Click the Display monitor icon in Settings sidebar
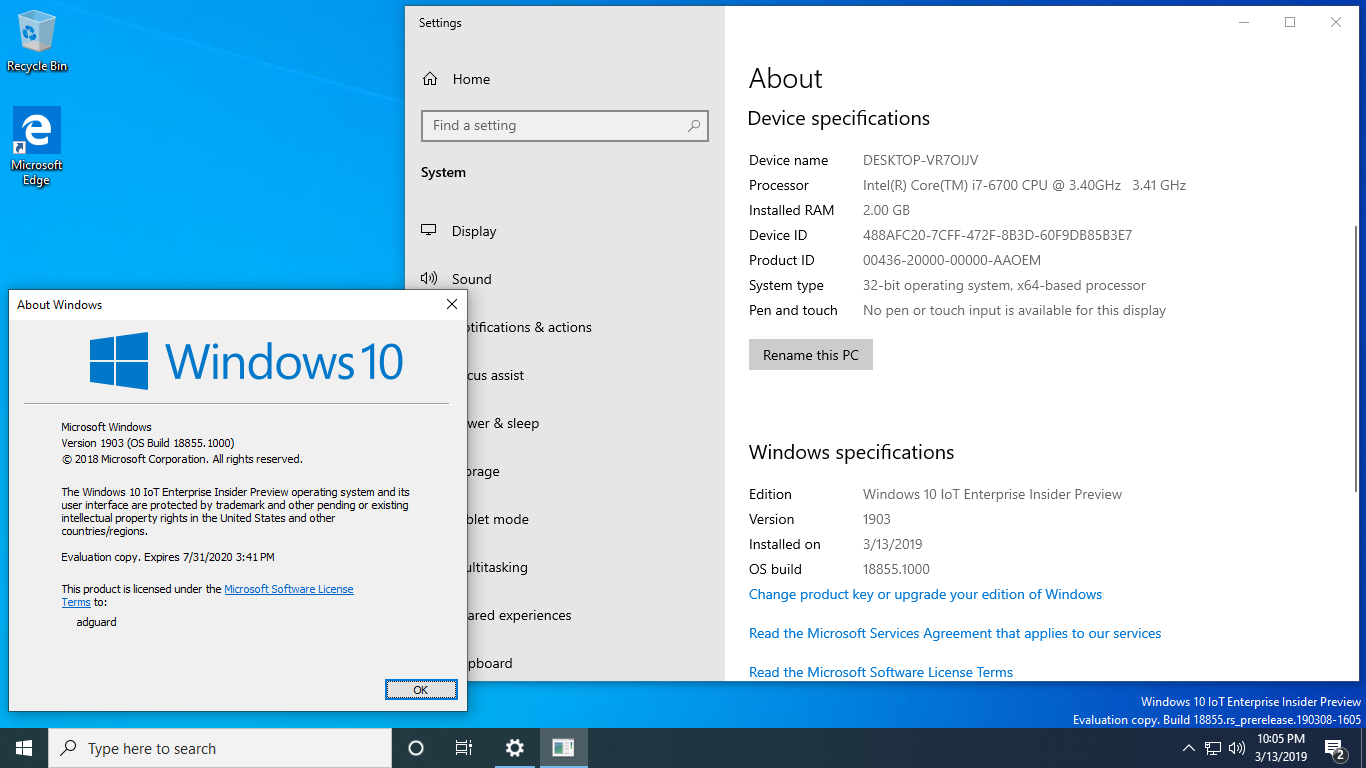Screen dimensions: 1366x768 (429, 231)
